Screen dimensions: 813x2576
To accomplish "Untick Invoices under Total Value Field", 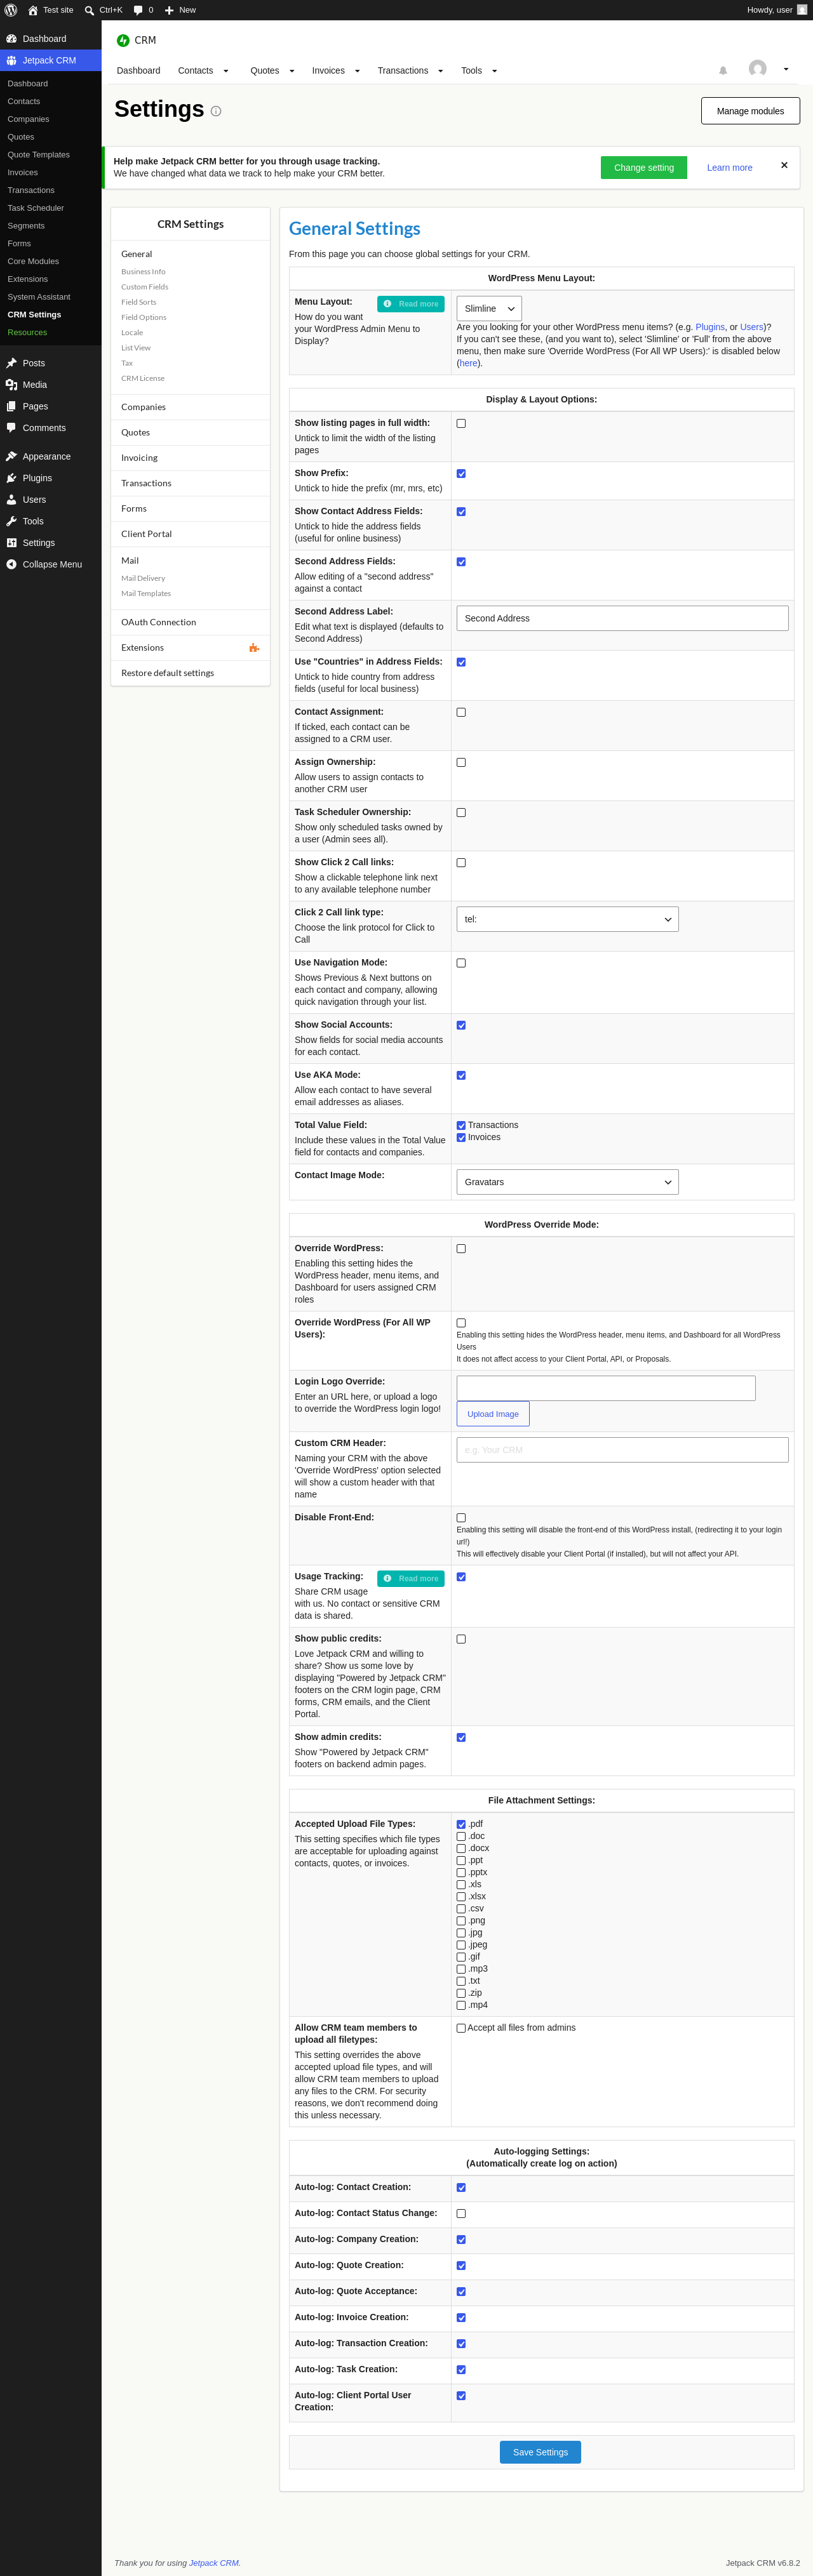I will coord(461,1137).
